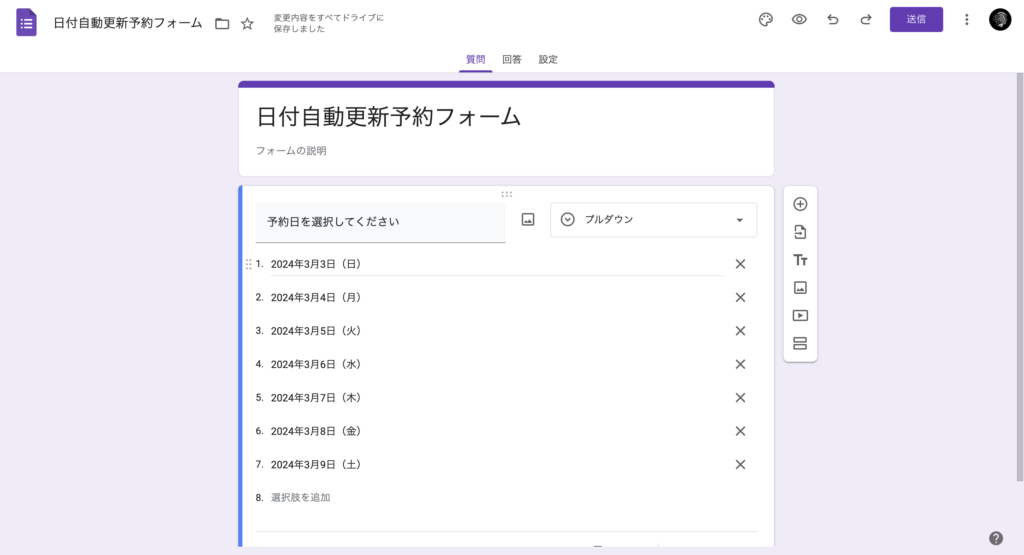1024x555 pixels.
Task: Open the customize theme palette icon
Action: [x=766, y=20]
